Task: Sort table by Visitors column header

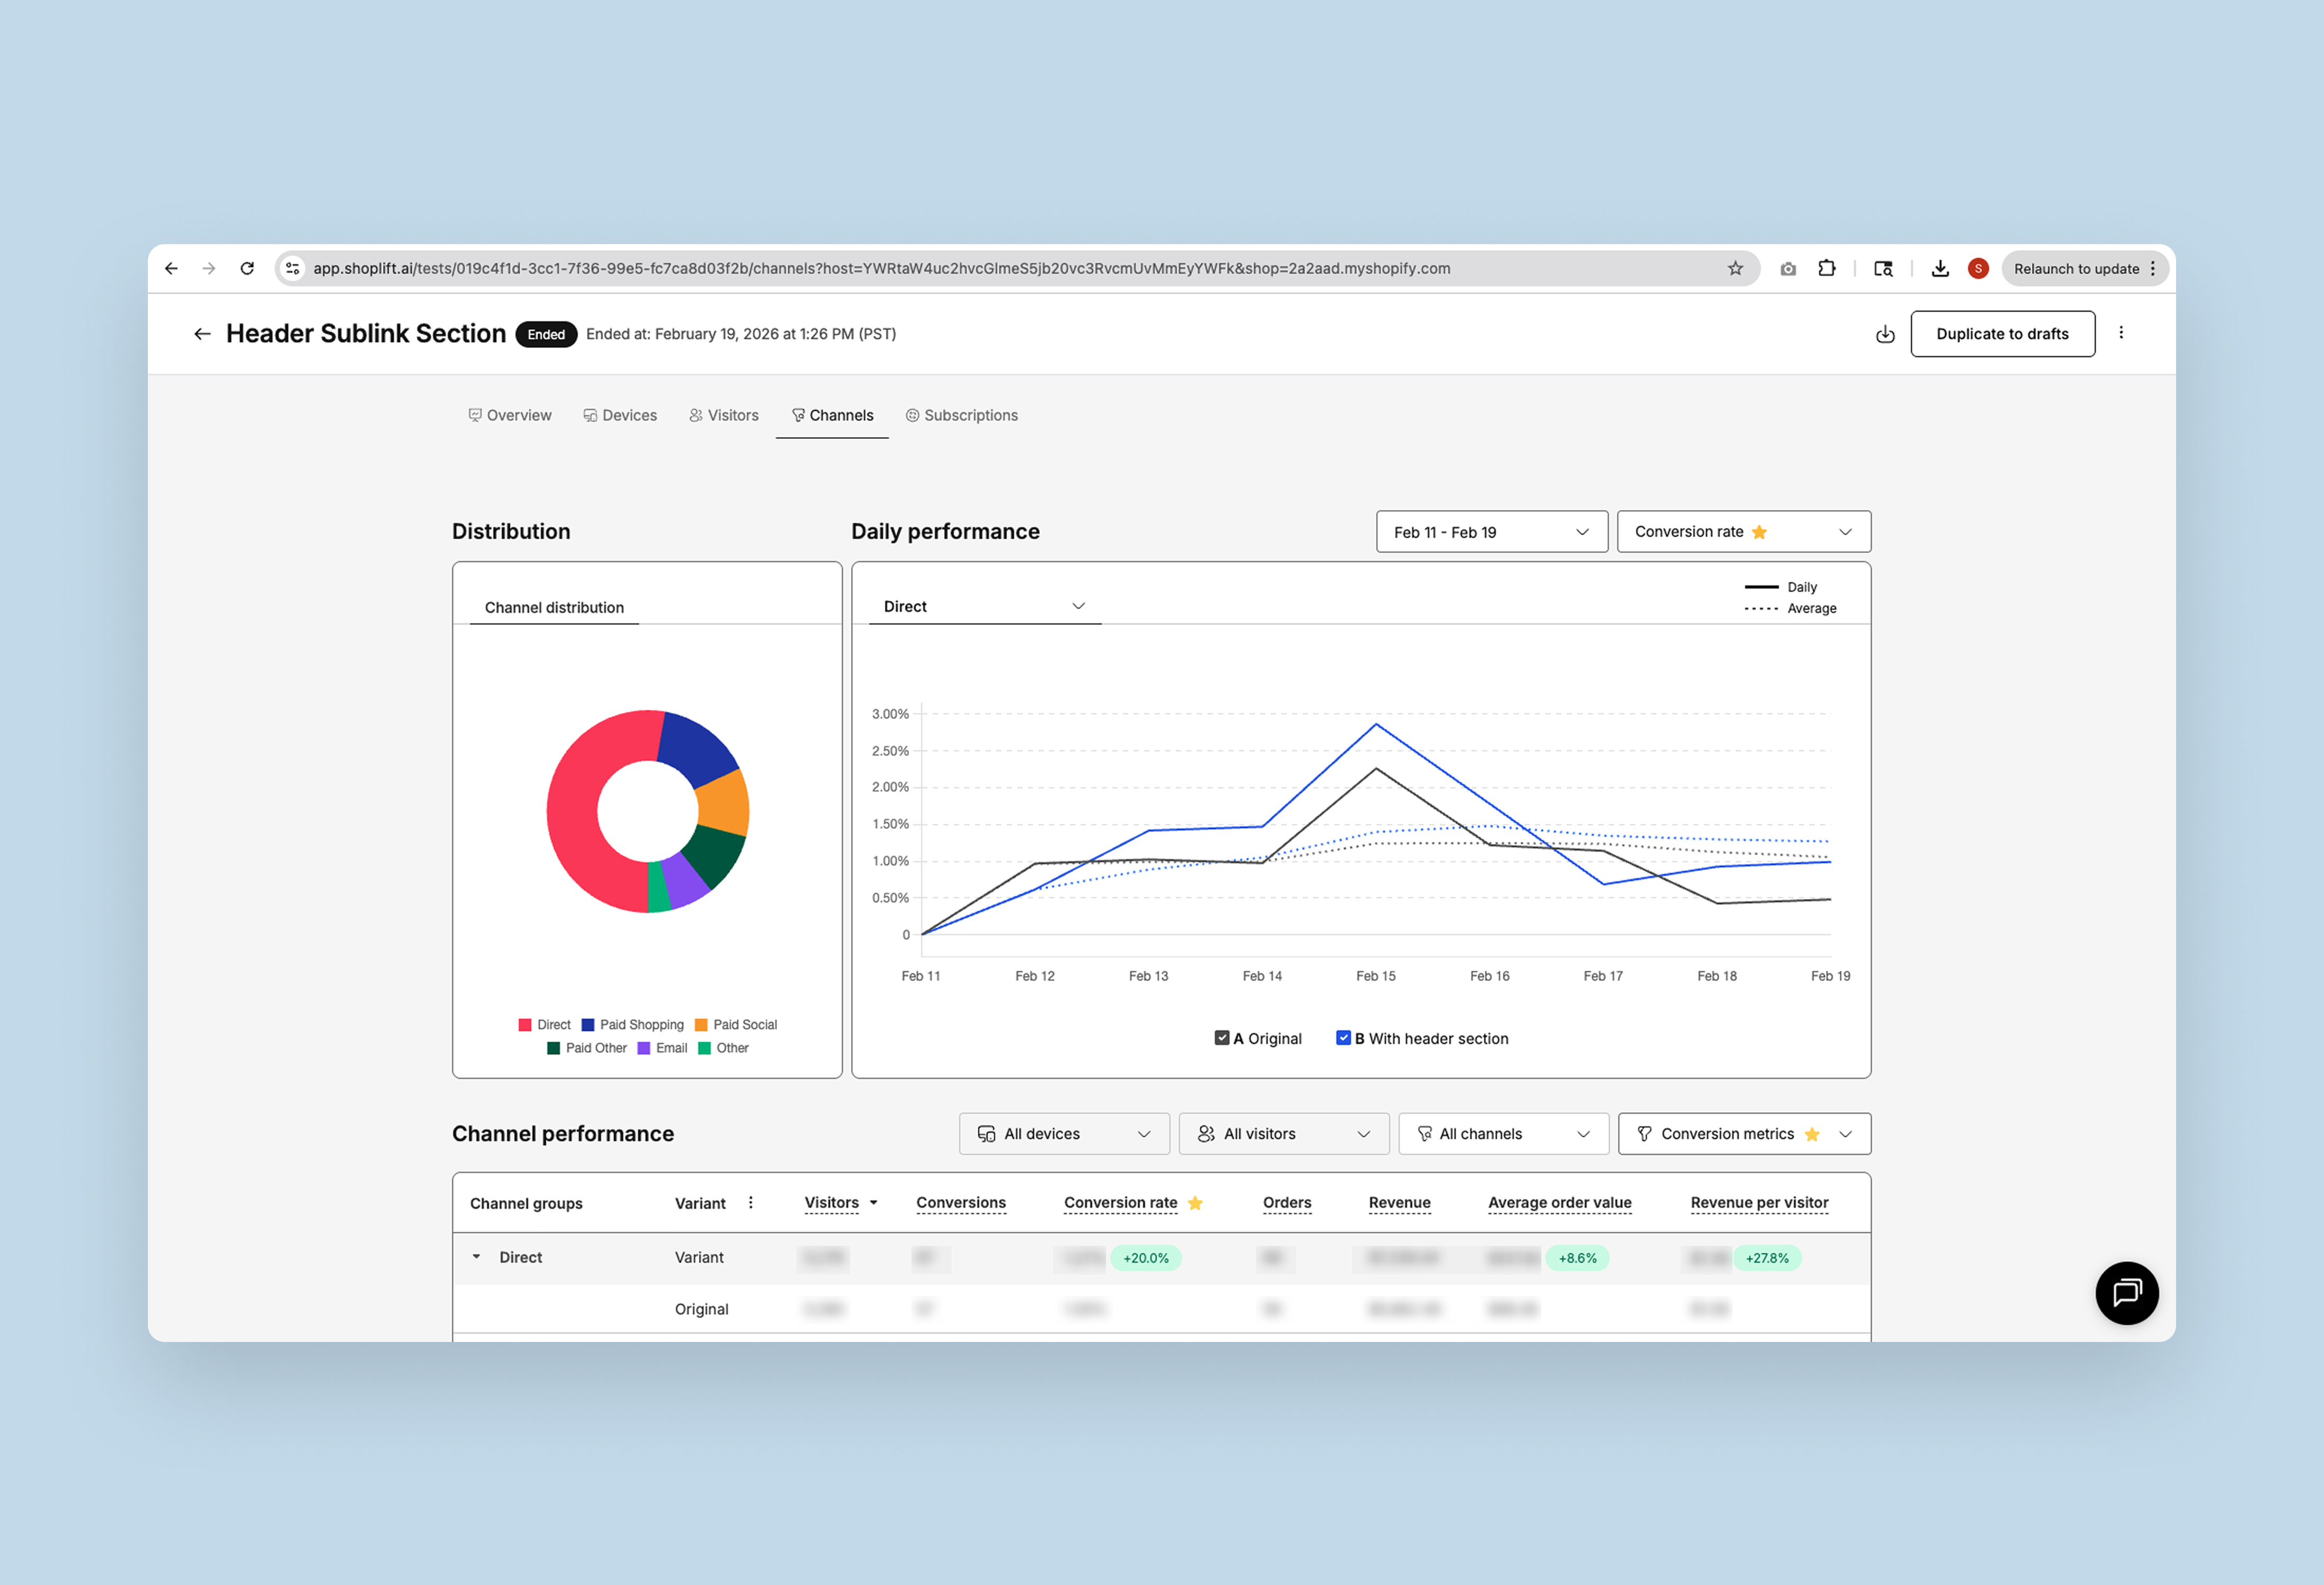Action: pyautogui.click(x=831, y=1203)
